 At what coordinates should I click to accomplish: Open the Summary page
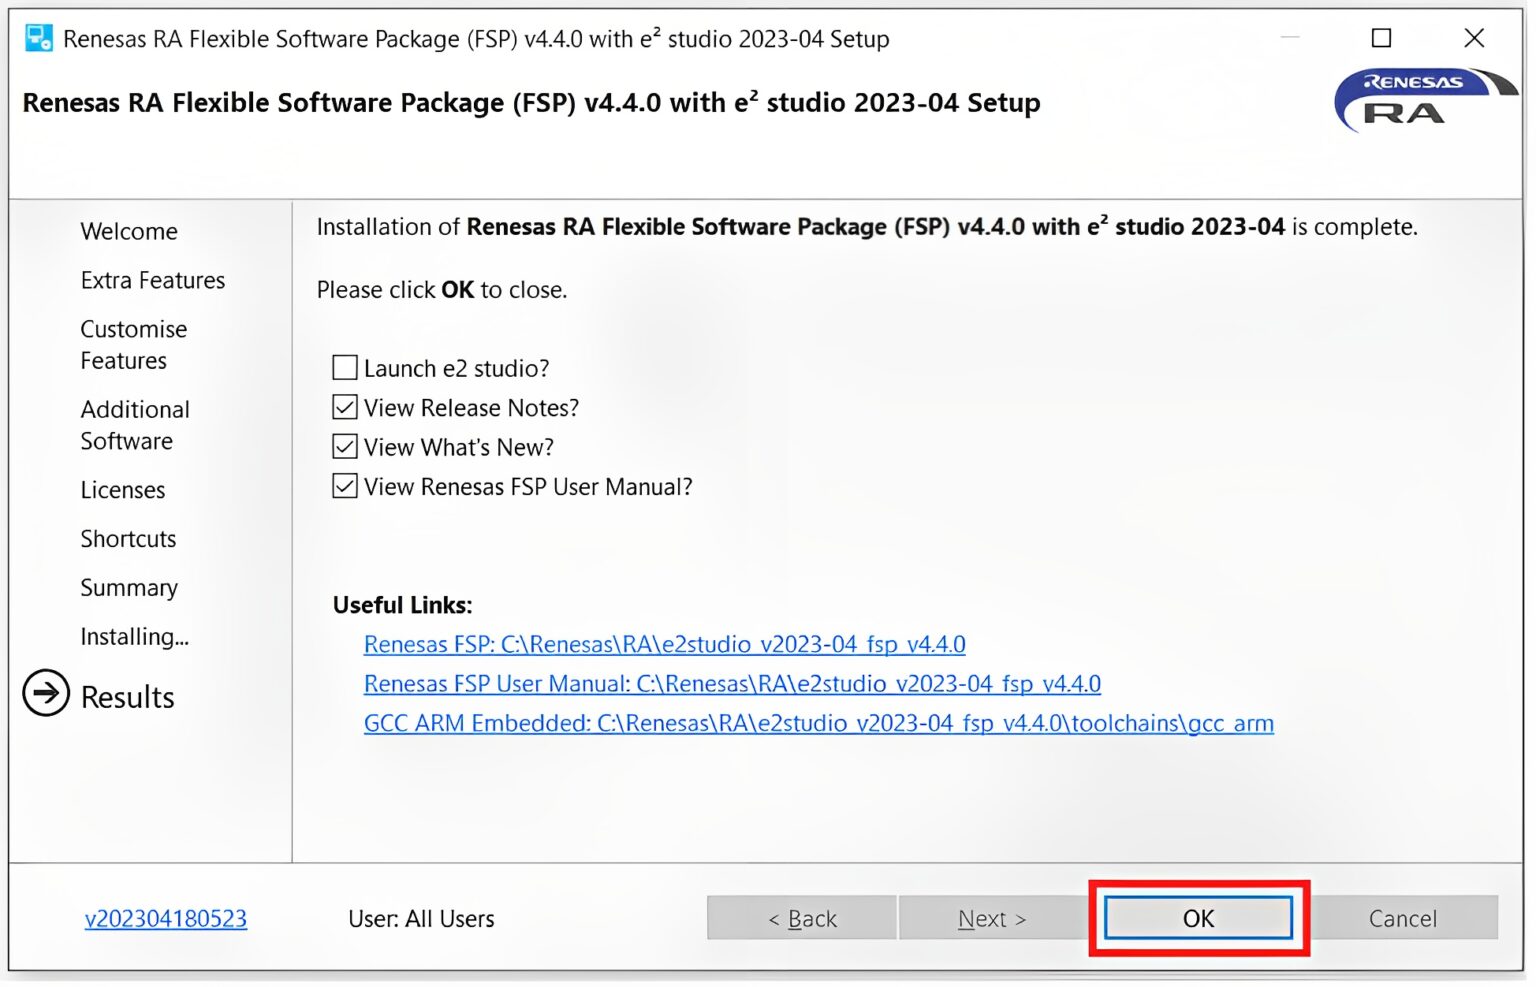pos(129,588)
